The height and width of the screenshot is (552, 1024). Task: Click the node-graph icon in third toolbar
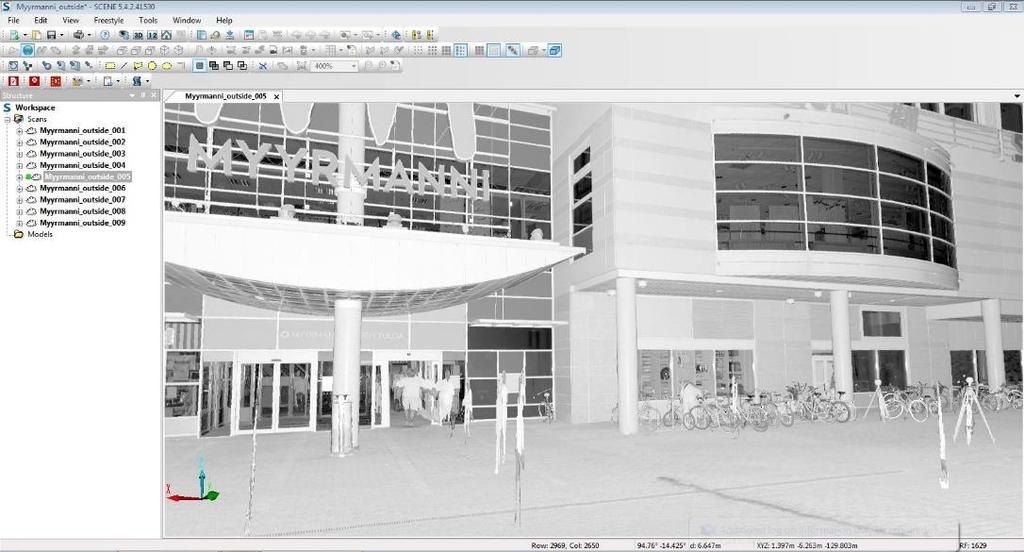point(27,65)
